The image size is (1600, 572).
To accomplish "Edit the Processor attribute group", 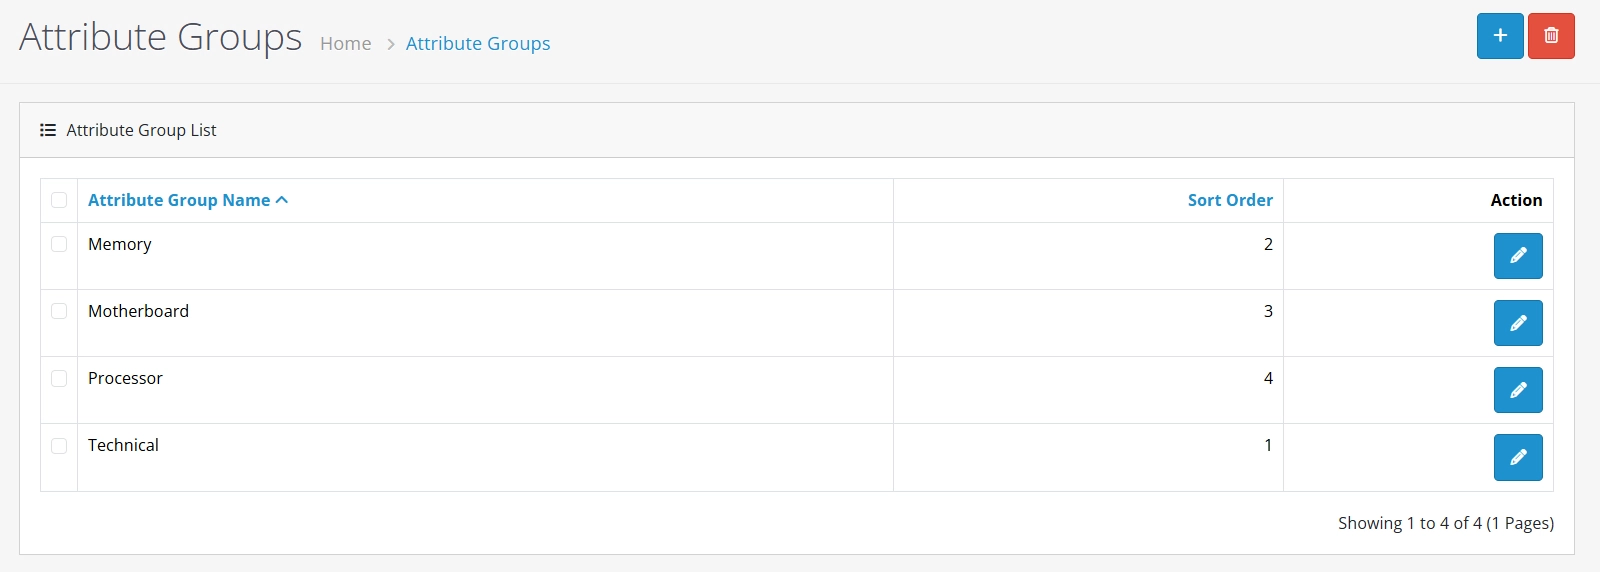I will pyautogui.click(x=1518, y=390).
